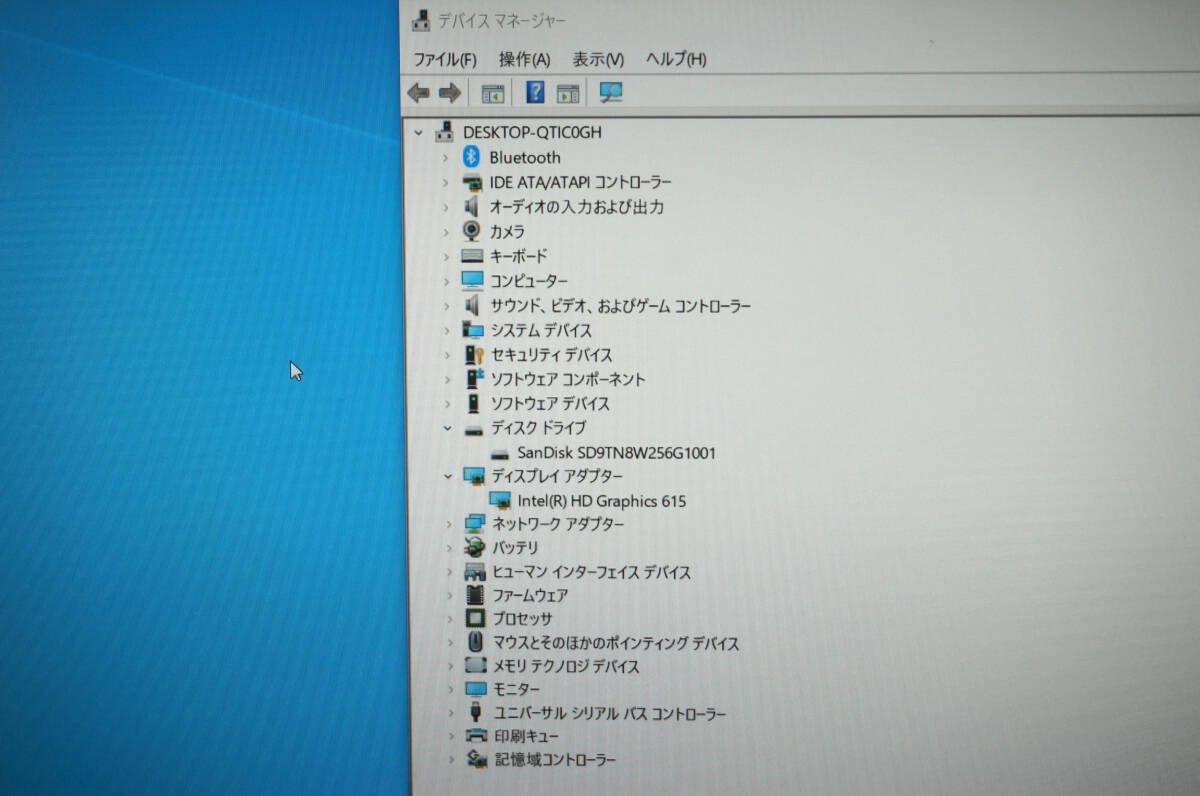
Task: Click the mouse icon next to マウスとそのほかのポインティング デバイス
Action: (476, 643)
